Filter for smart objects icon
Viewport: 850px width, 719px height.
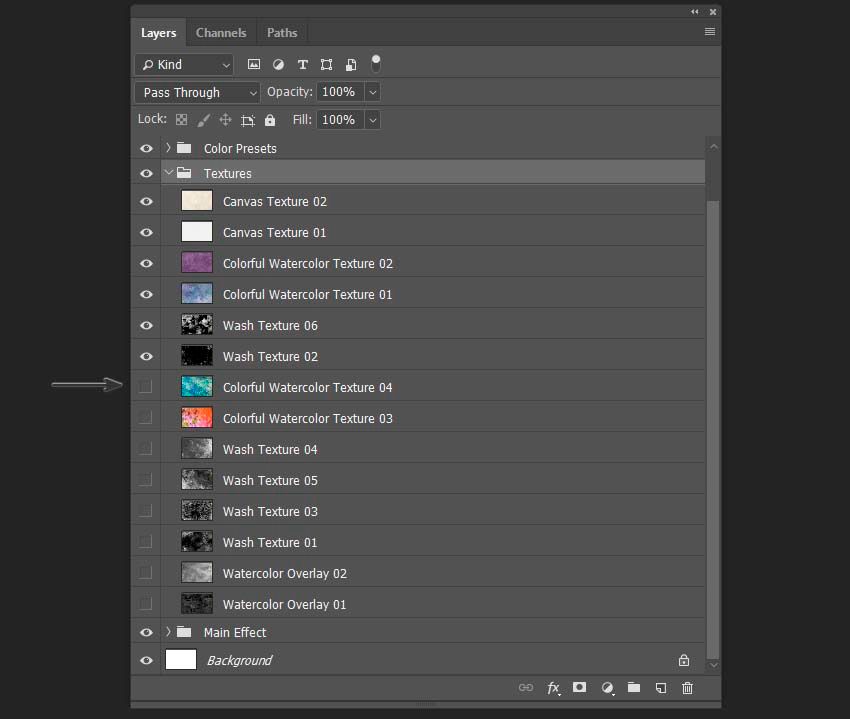click(x=351, y=65)
